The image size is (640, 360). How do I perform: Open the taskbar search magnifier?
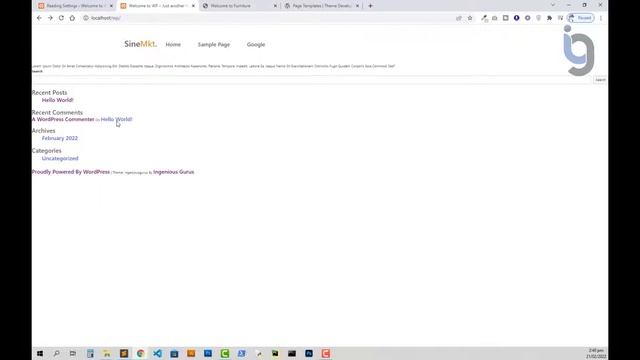[56, 353]
